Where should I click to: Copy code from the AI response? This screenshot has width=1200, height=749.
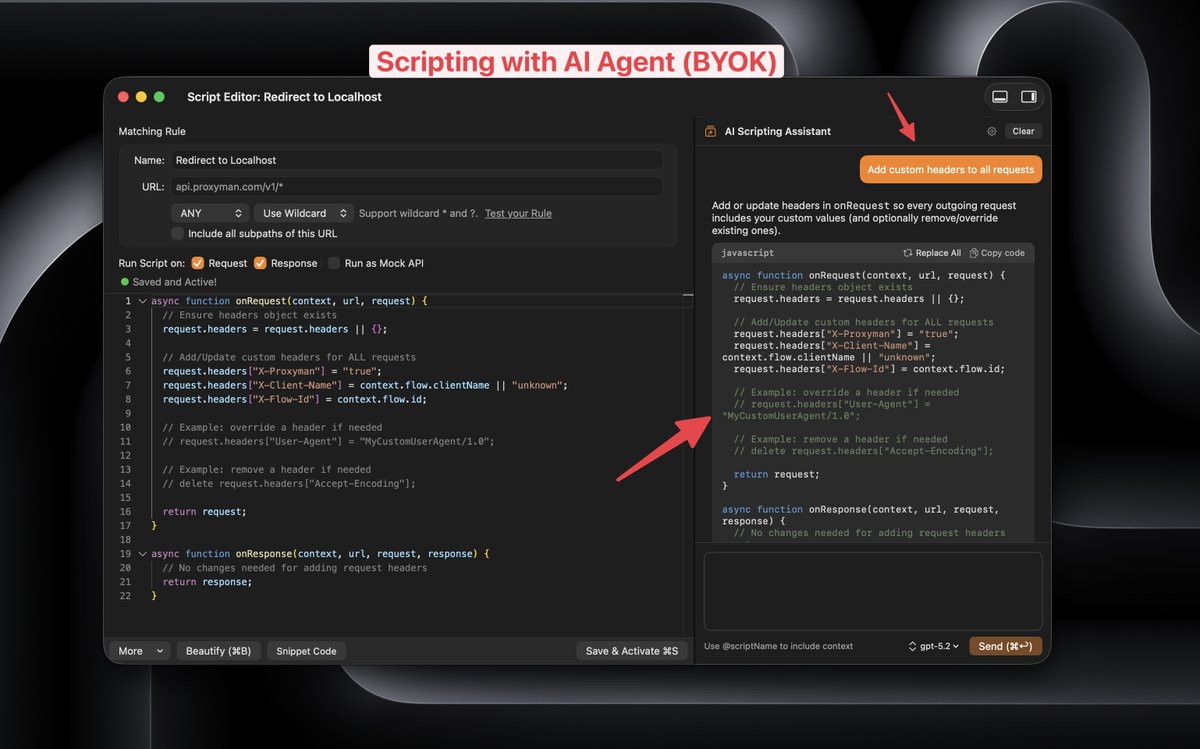(x=997, y=253)
